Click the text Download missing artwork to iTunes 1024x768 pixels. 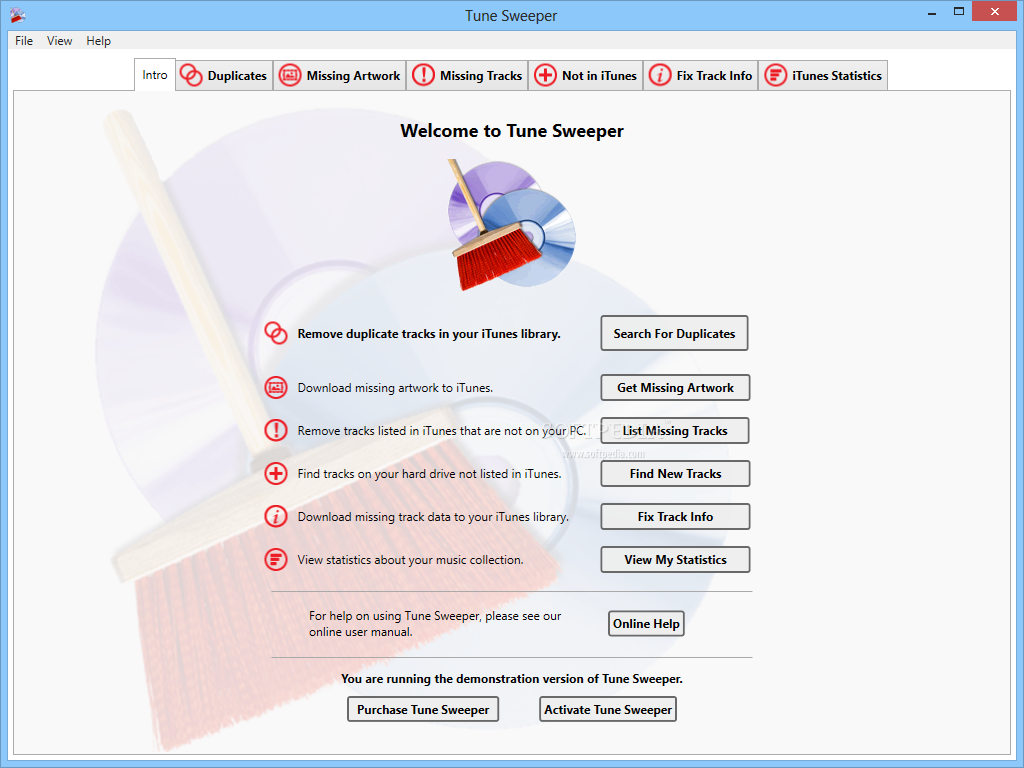[x=395, y=388]
